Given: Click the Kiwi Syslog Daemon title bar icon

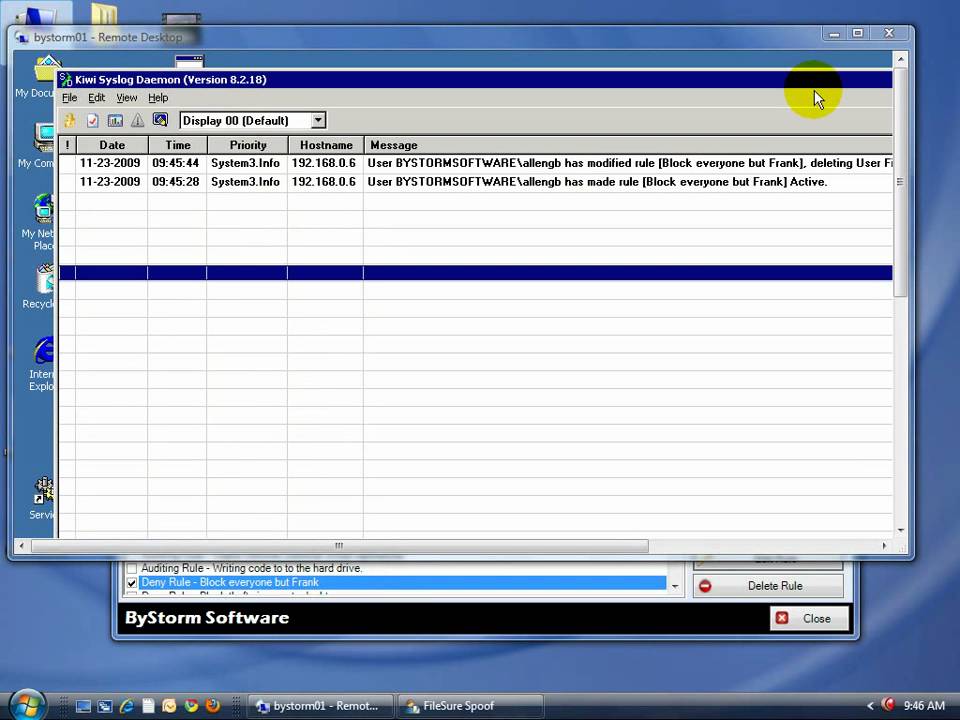Looking at the screenshot, I should (x=66, y=80).
